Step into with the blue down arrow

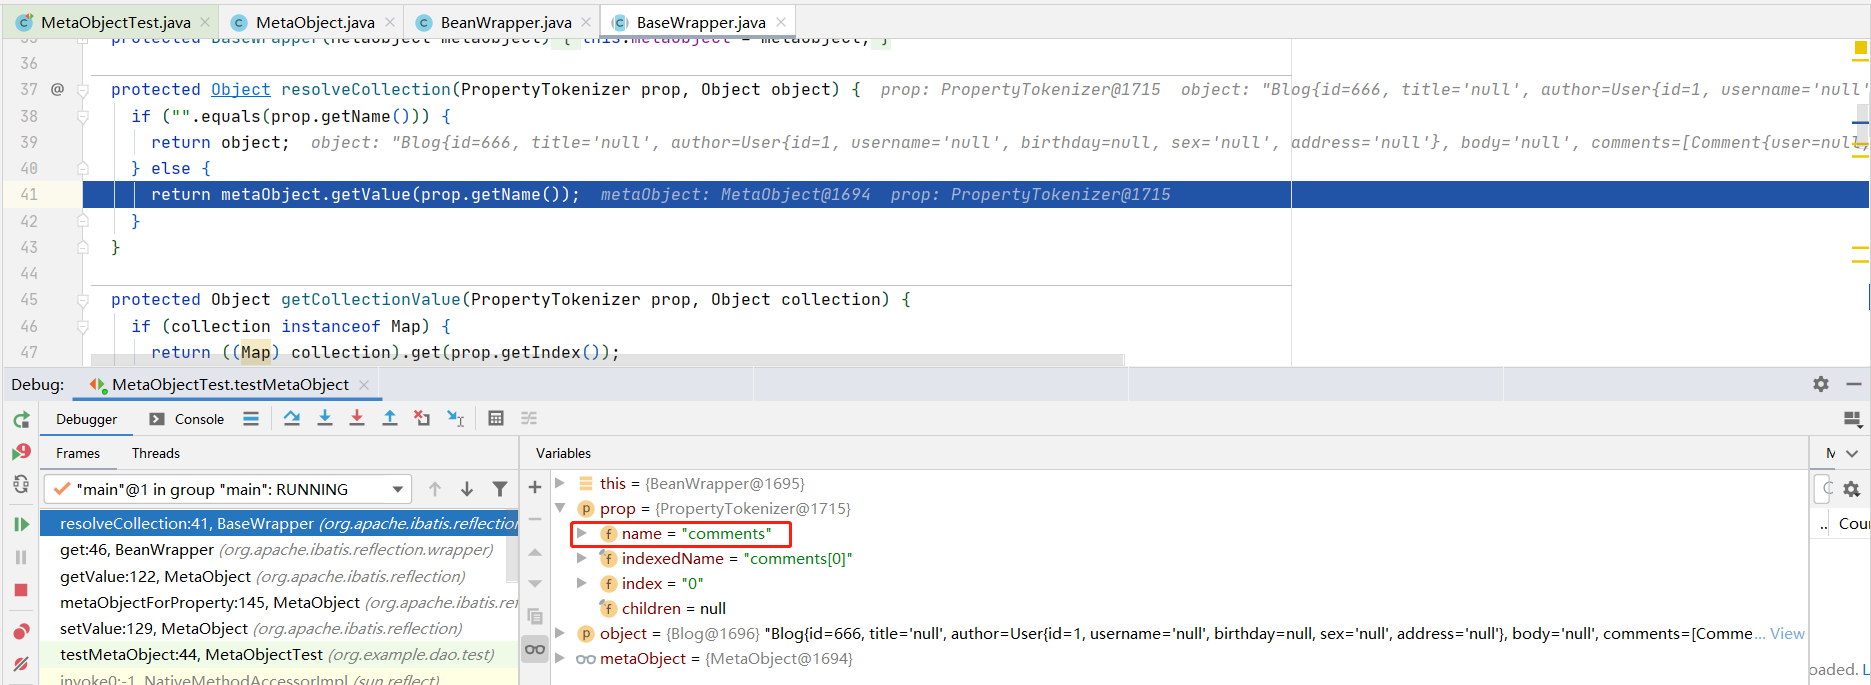(325, 418)
